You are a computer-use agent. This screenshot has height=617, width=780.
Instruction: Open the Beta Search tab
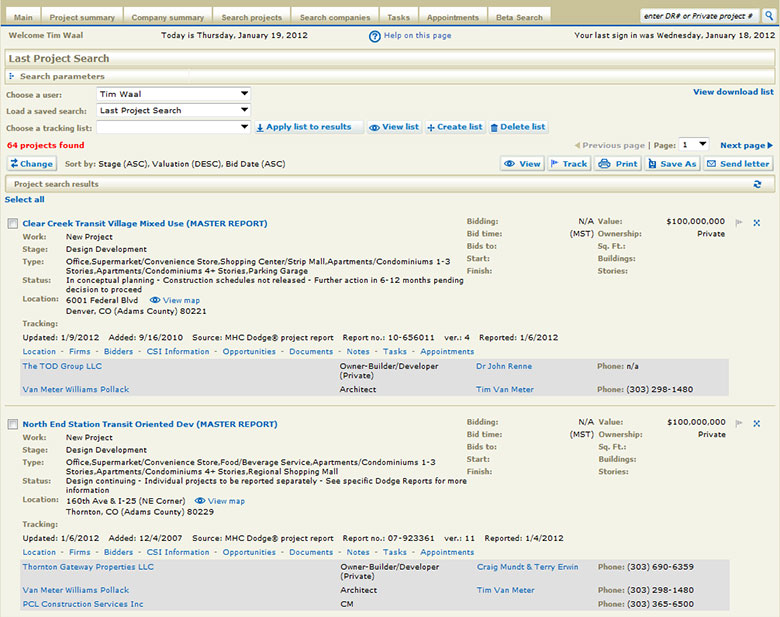(519, 17)
